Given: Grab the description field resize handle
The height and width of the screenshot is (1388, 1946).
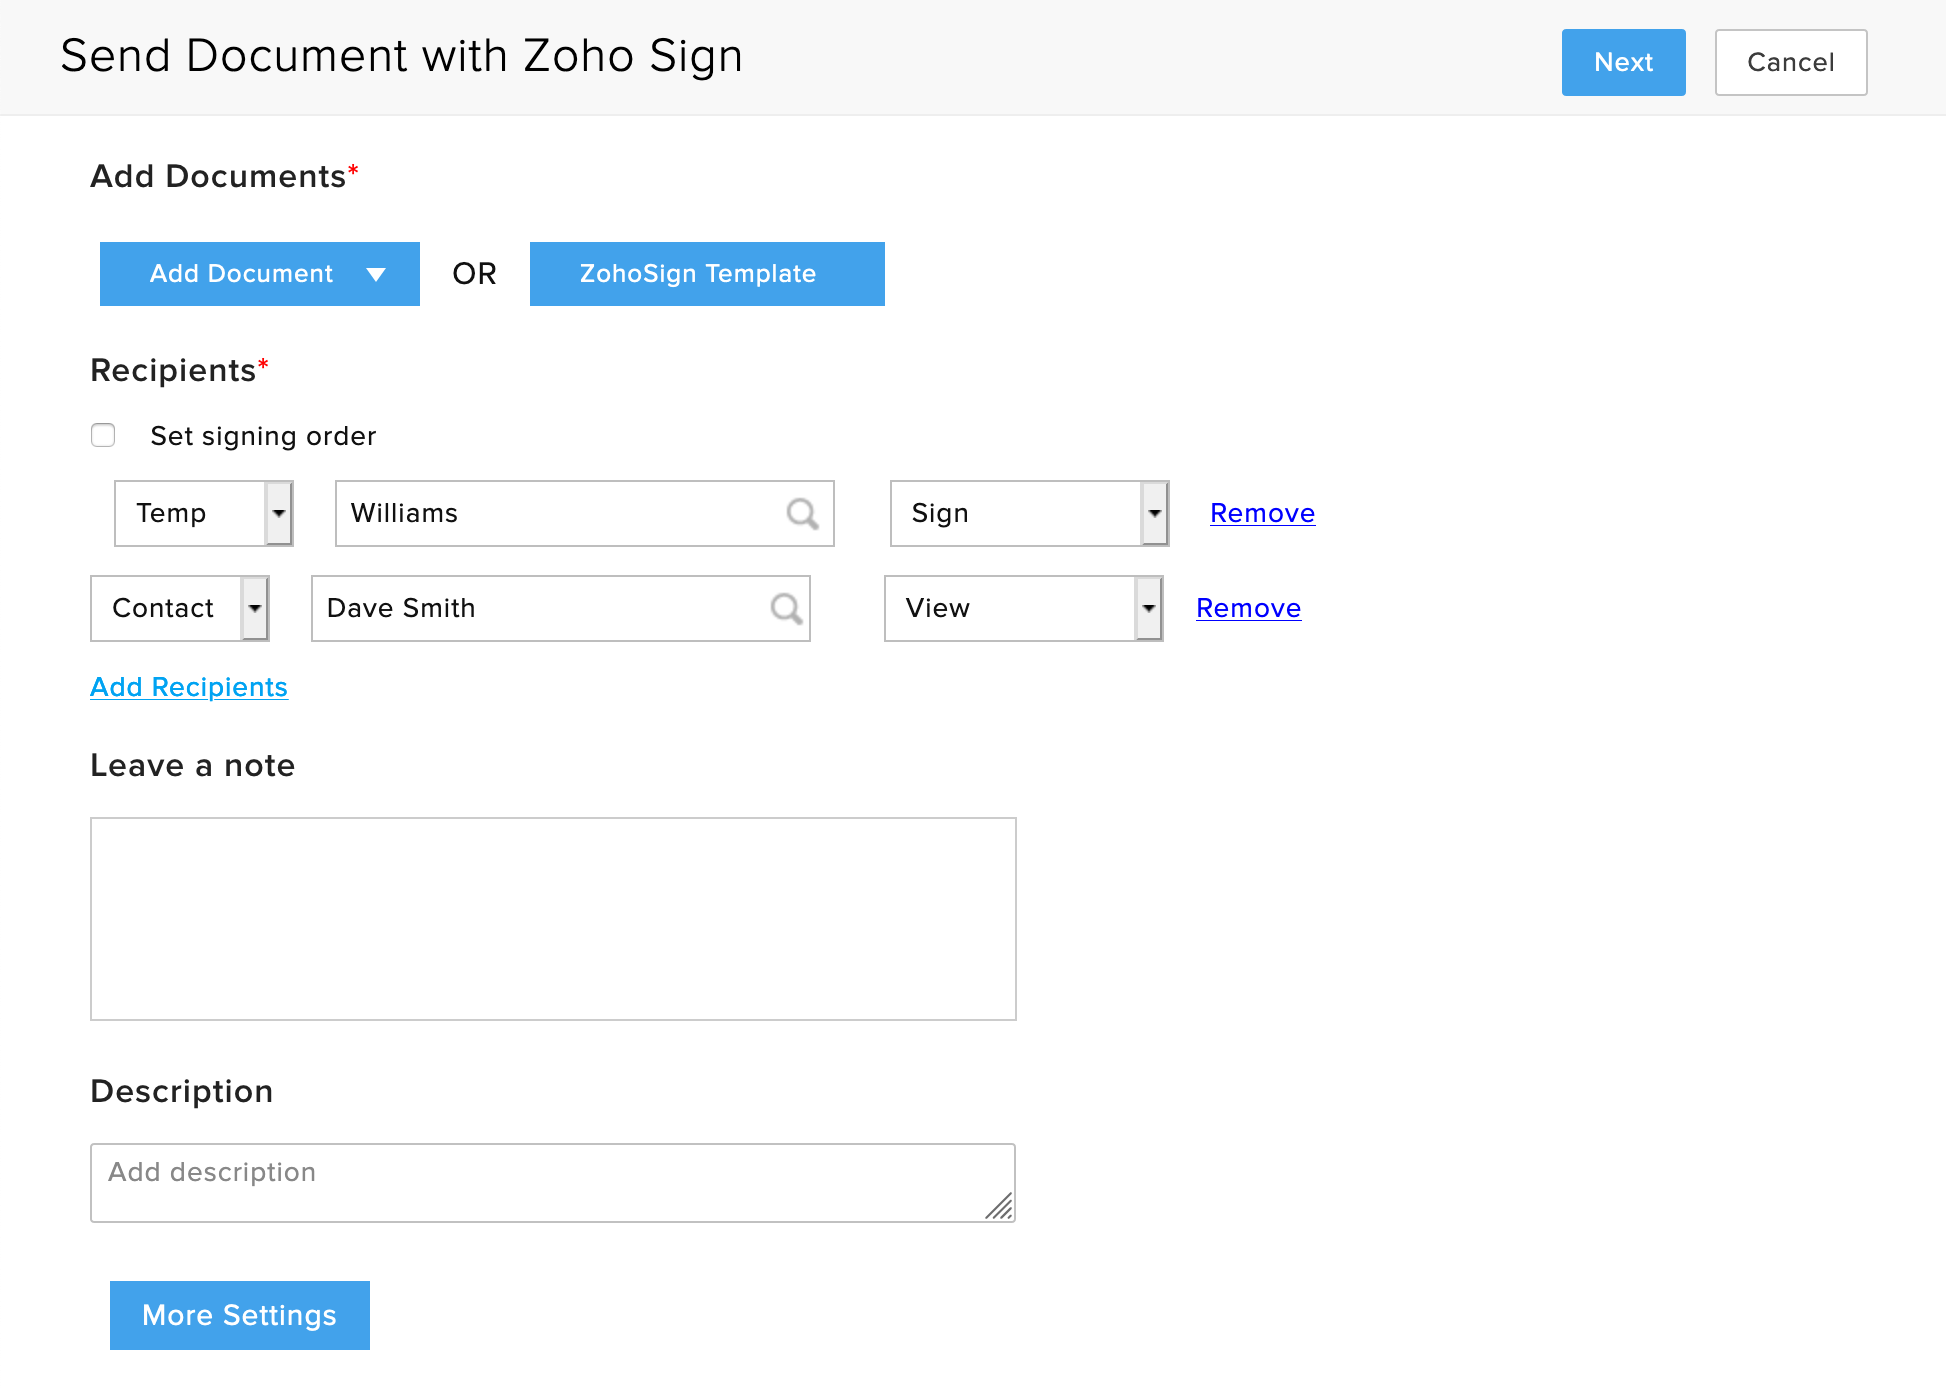Looking at the screenshot, I should 1001,1208.
